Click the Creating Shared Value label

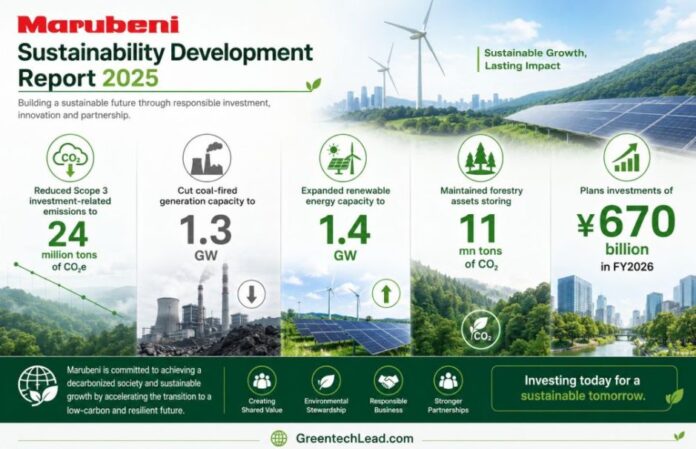point(262,406)
